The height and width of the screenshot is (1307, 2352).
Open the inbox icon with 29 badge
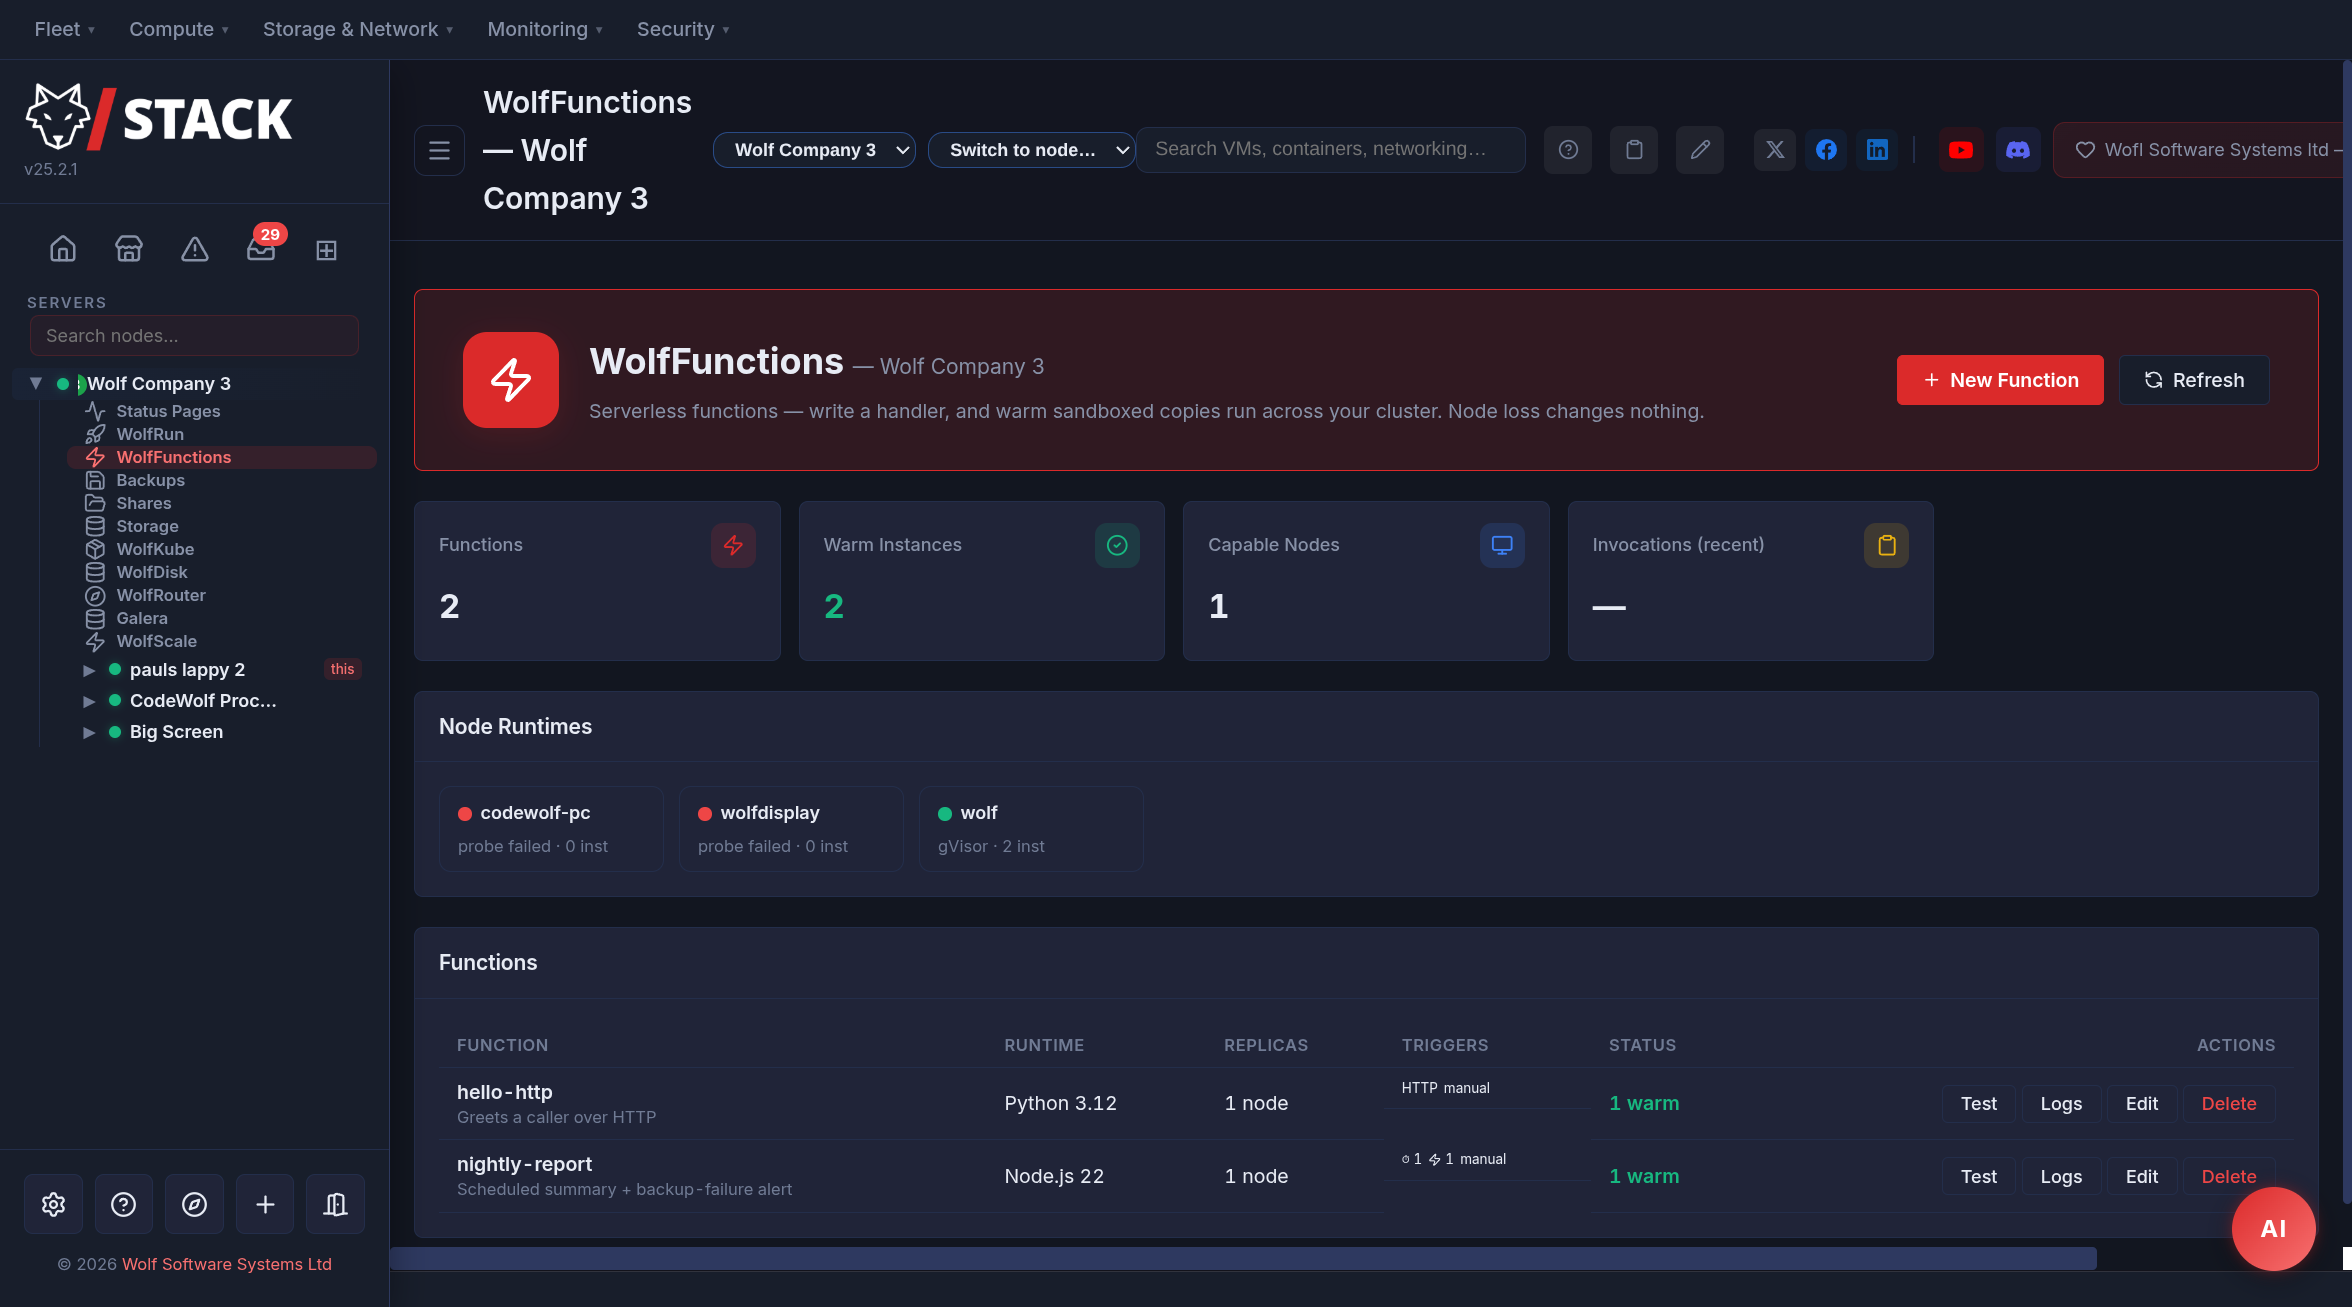(261, 249)
